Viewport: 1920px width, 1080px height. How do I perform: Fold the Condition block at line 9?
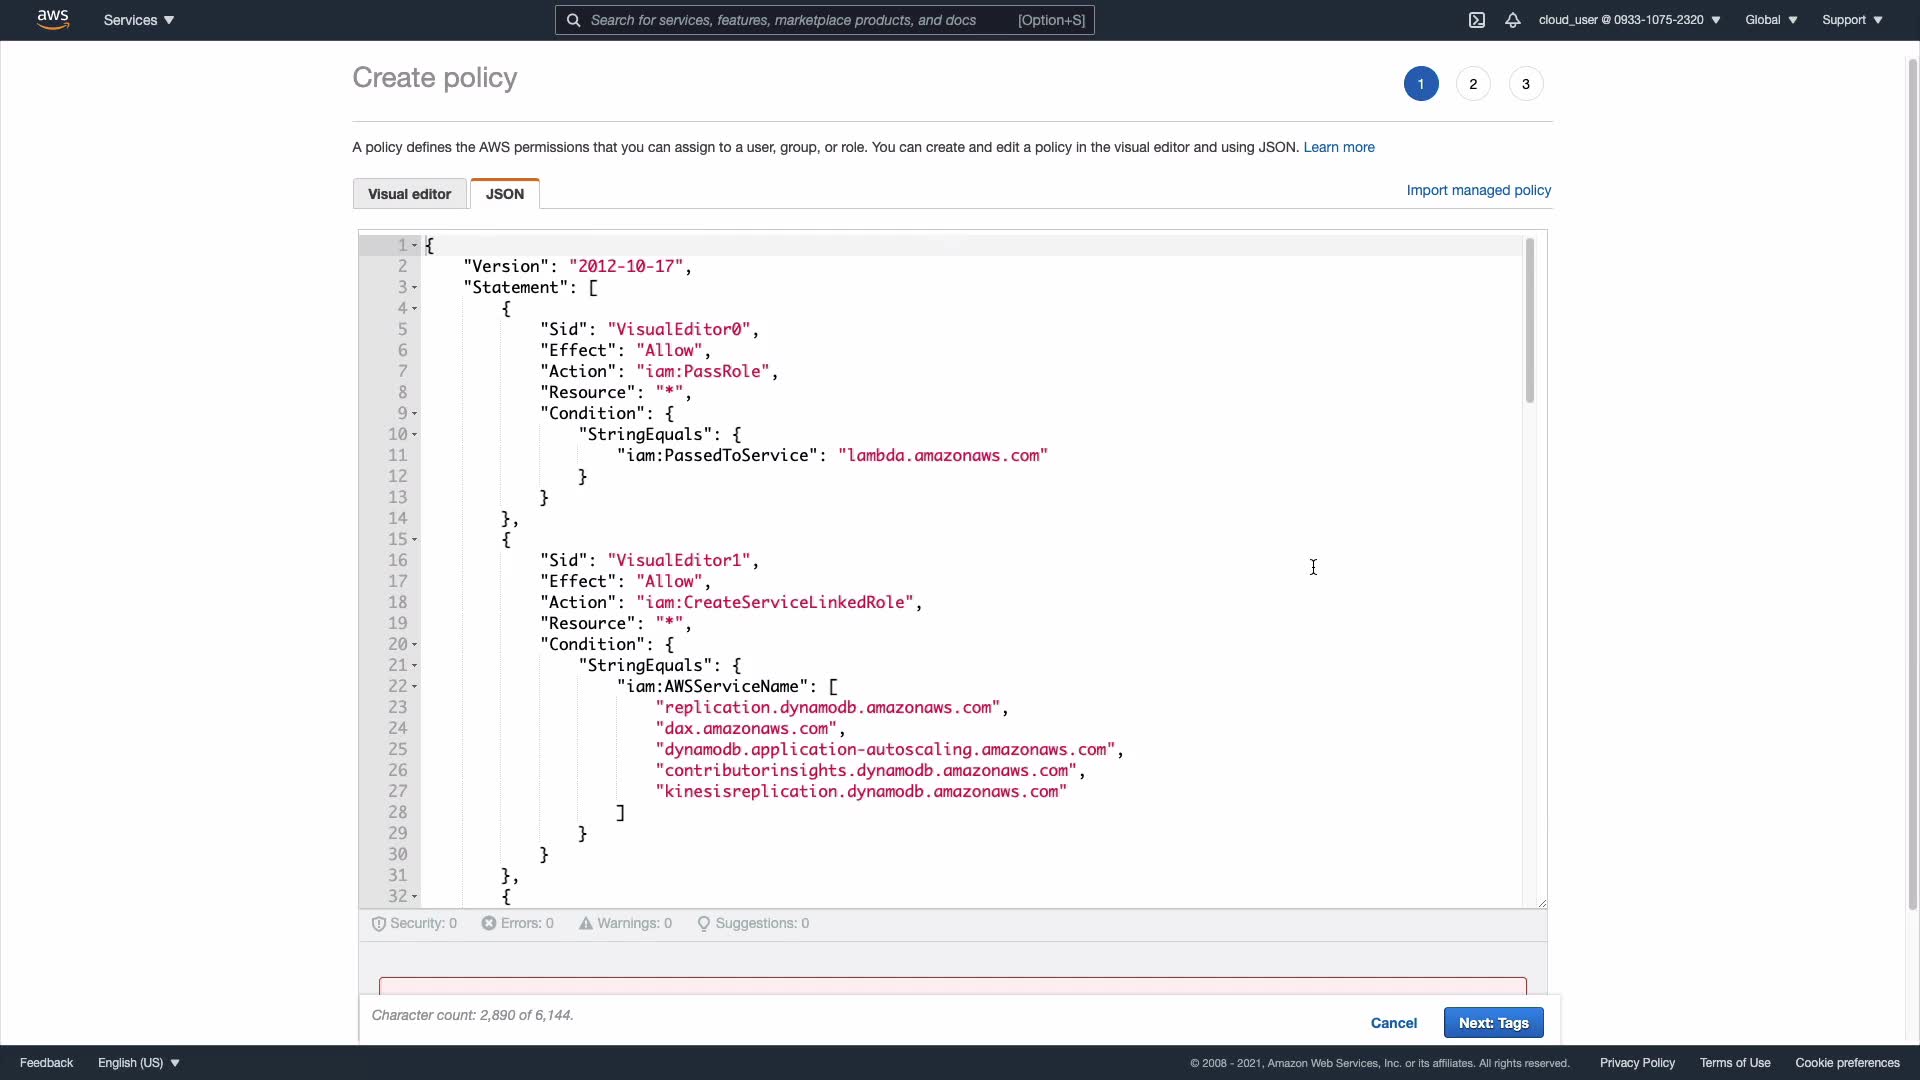click(415, 414)
